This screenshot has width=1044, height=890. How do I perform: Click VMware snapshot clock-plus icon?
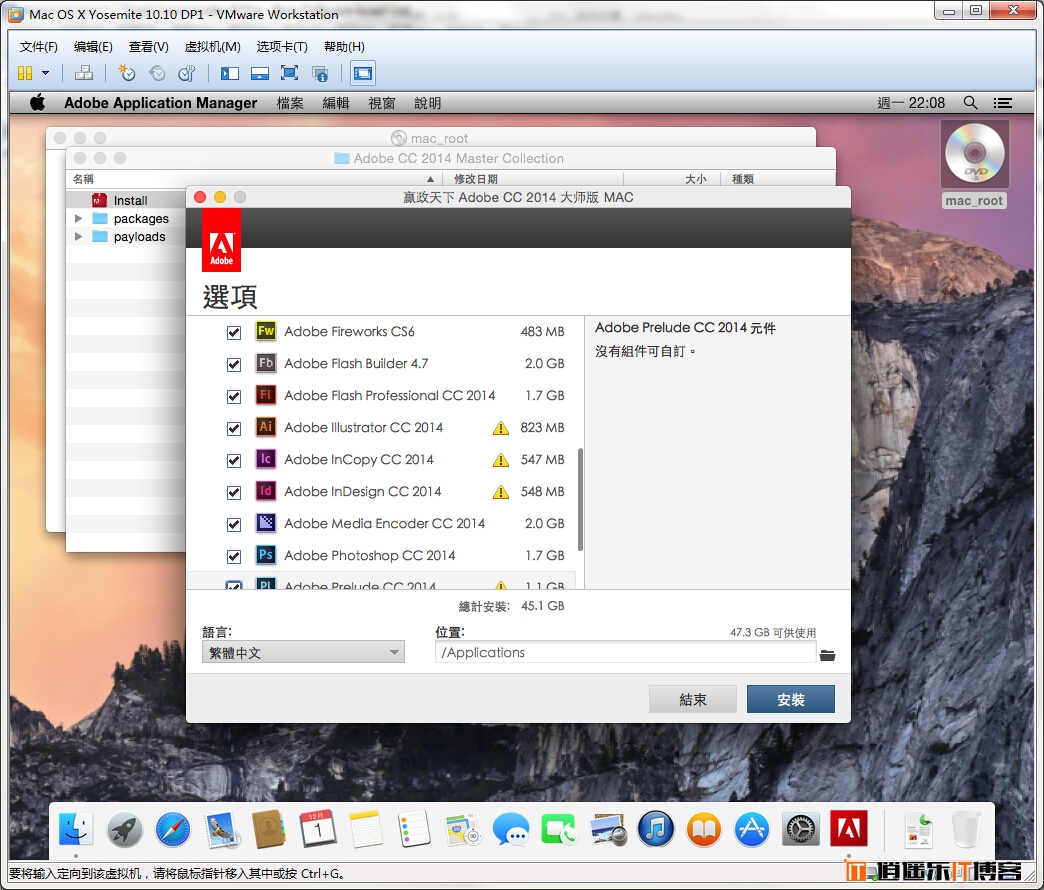(x=127, y=73)
